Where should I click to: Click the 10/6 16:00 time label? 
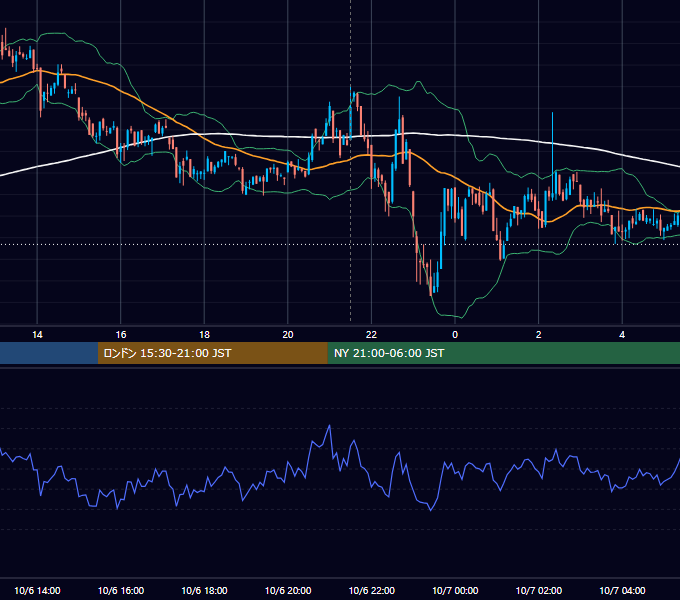121,590
